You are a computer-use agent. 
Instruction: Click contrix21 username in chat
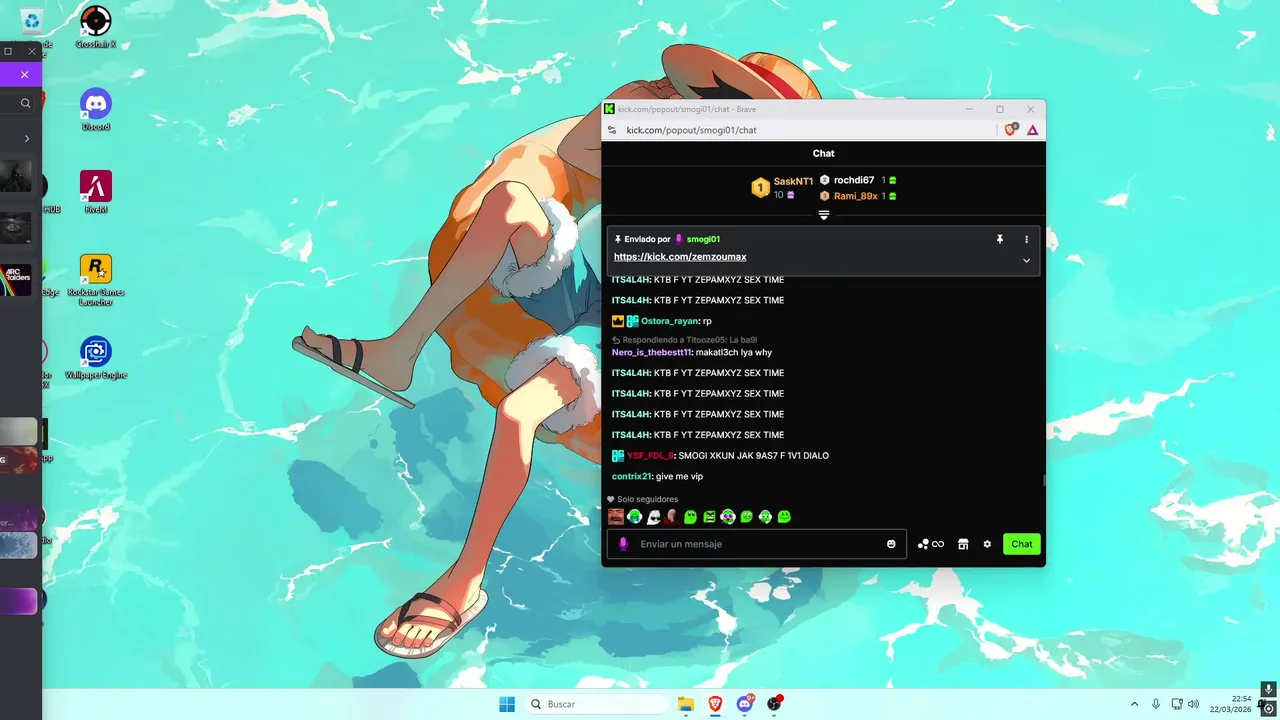point(632,476)
